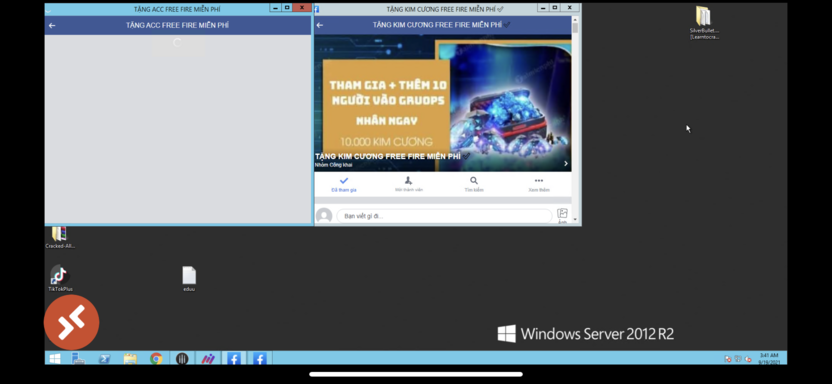Screen dimensions: 832x384
Task: Click the group cover image with diamonds
Action: (x=443, y=103)
